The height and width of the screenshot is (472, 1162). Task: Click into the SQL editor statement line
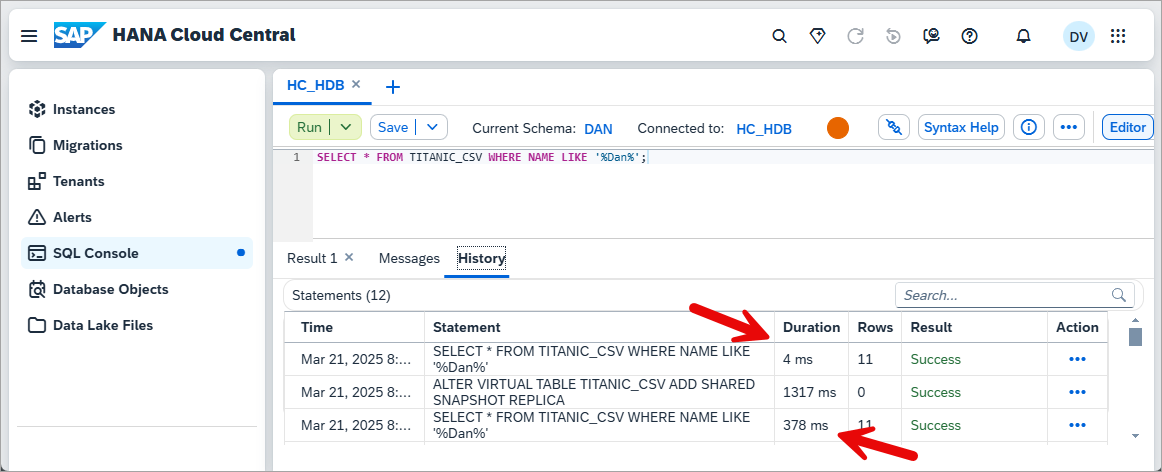[x=482, y=158]
